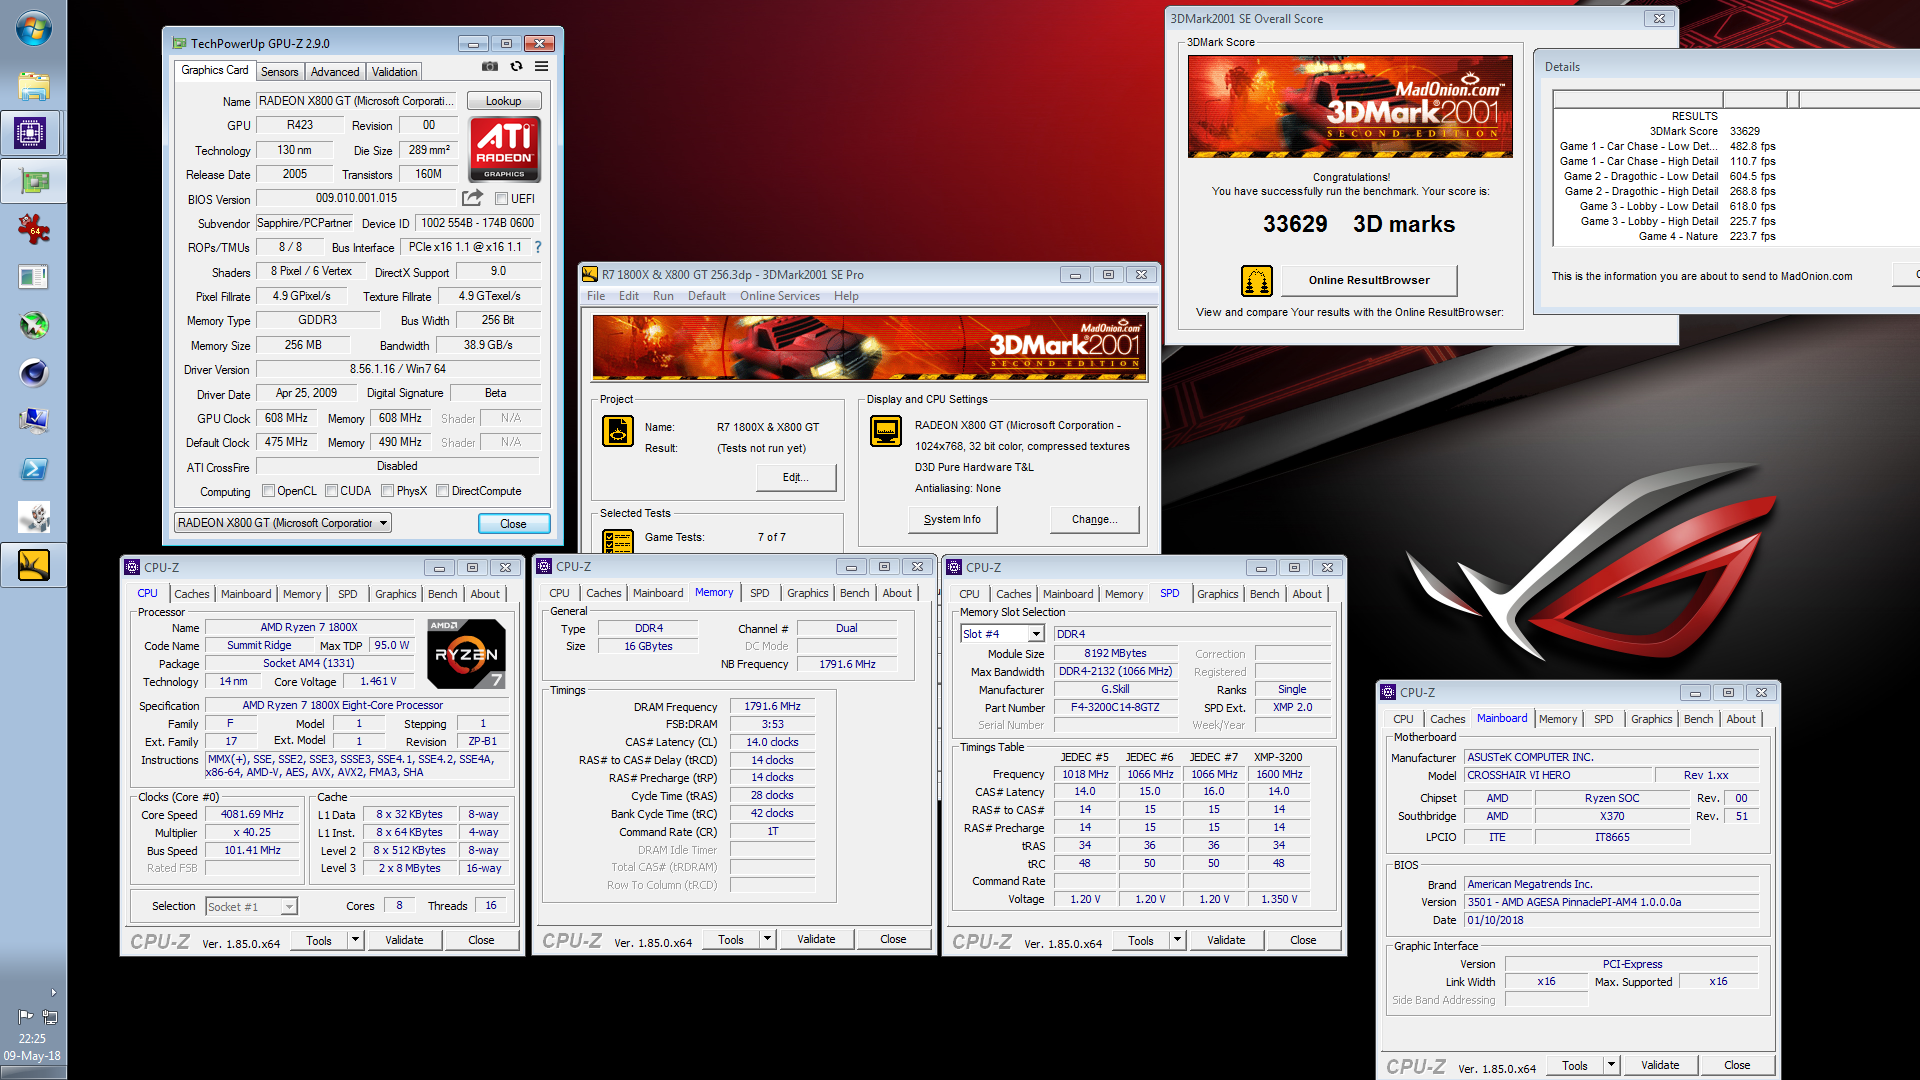Viewport: 1920px width, 1080px height.
Task: Click the DRAM Frequency value 1791.6 MHz
Action: pos(772,706)
